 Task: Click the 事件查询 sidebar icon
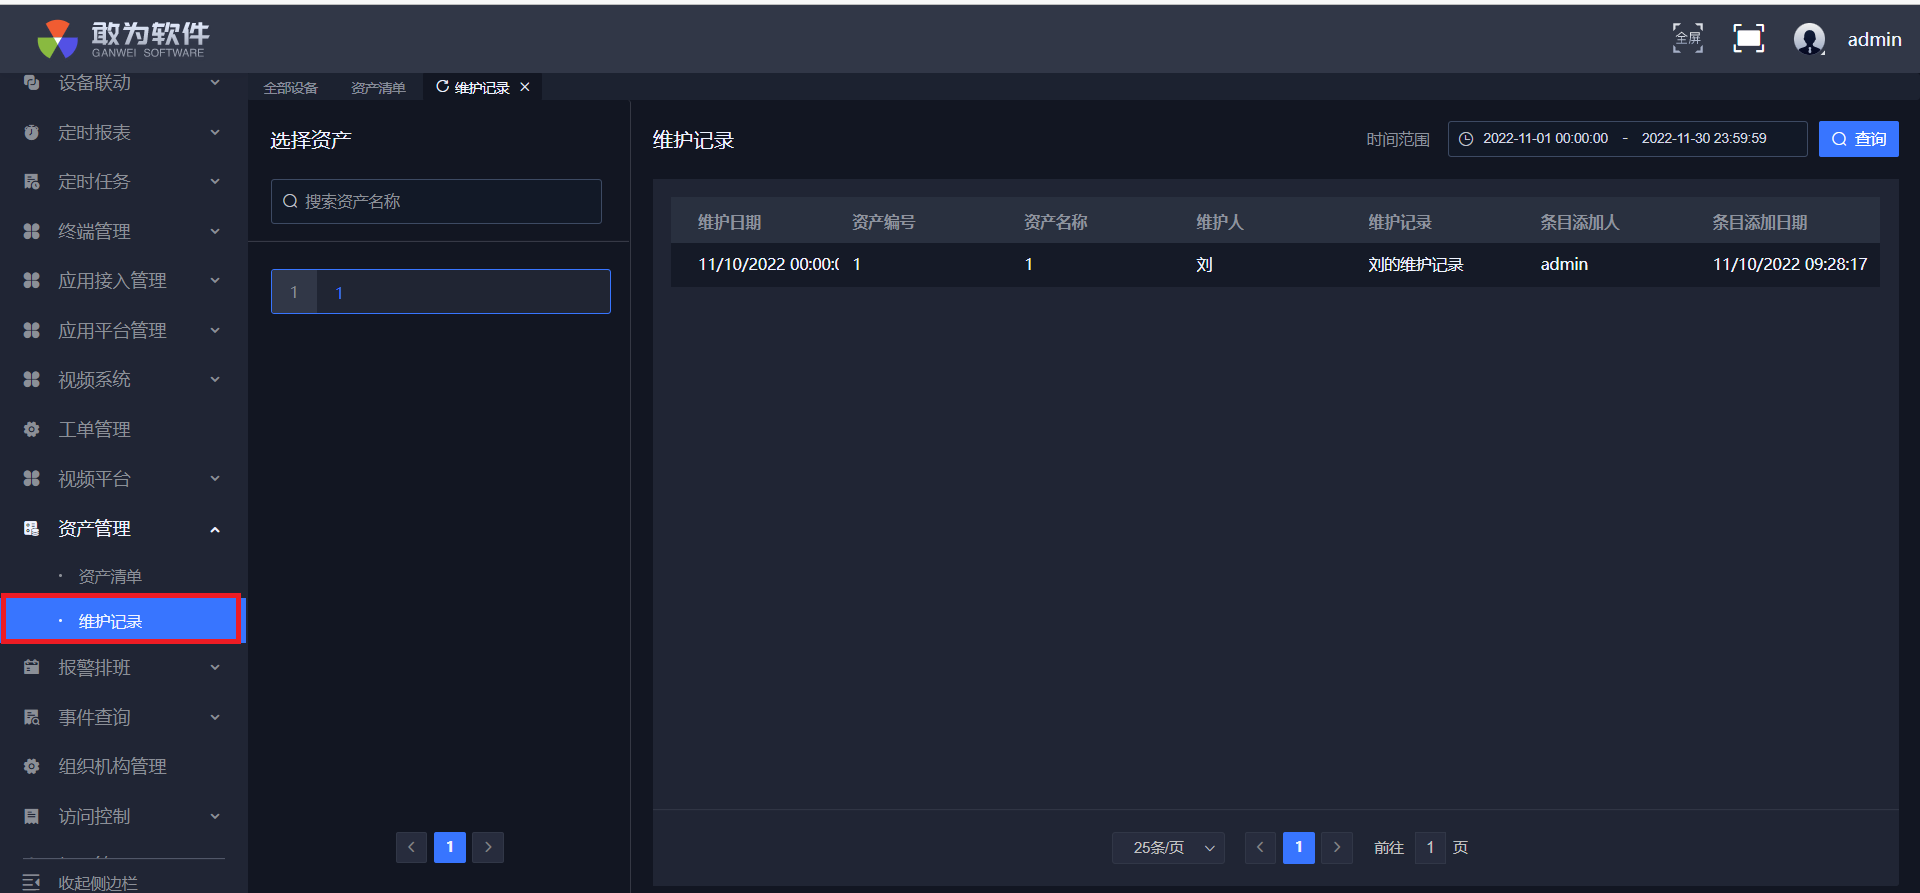coord(32,717)
